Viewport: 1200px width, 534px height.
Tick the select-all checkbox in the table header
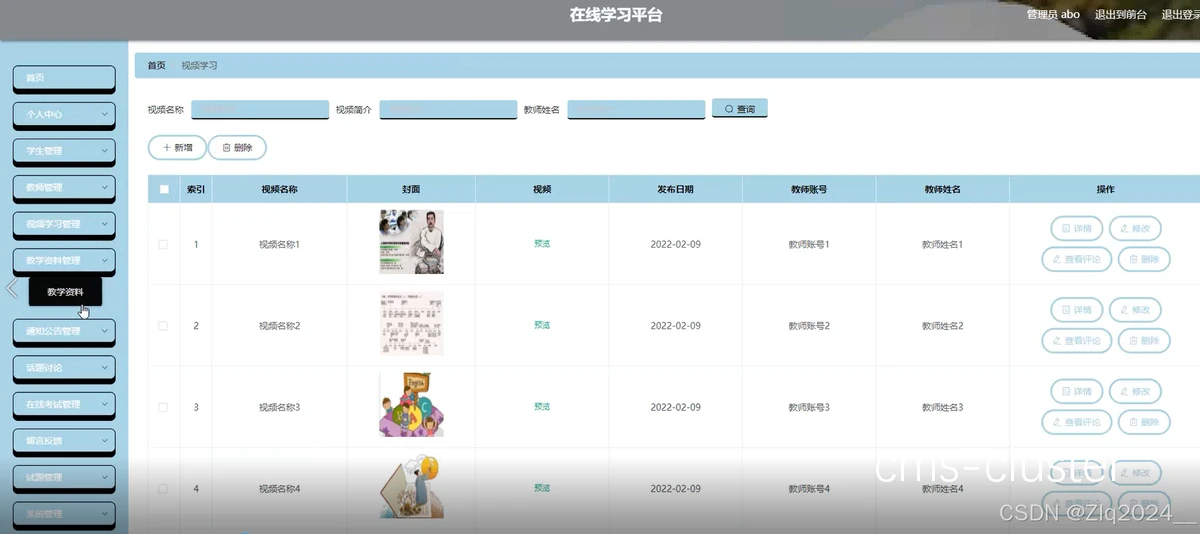[164, 189]
